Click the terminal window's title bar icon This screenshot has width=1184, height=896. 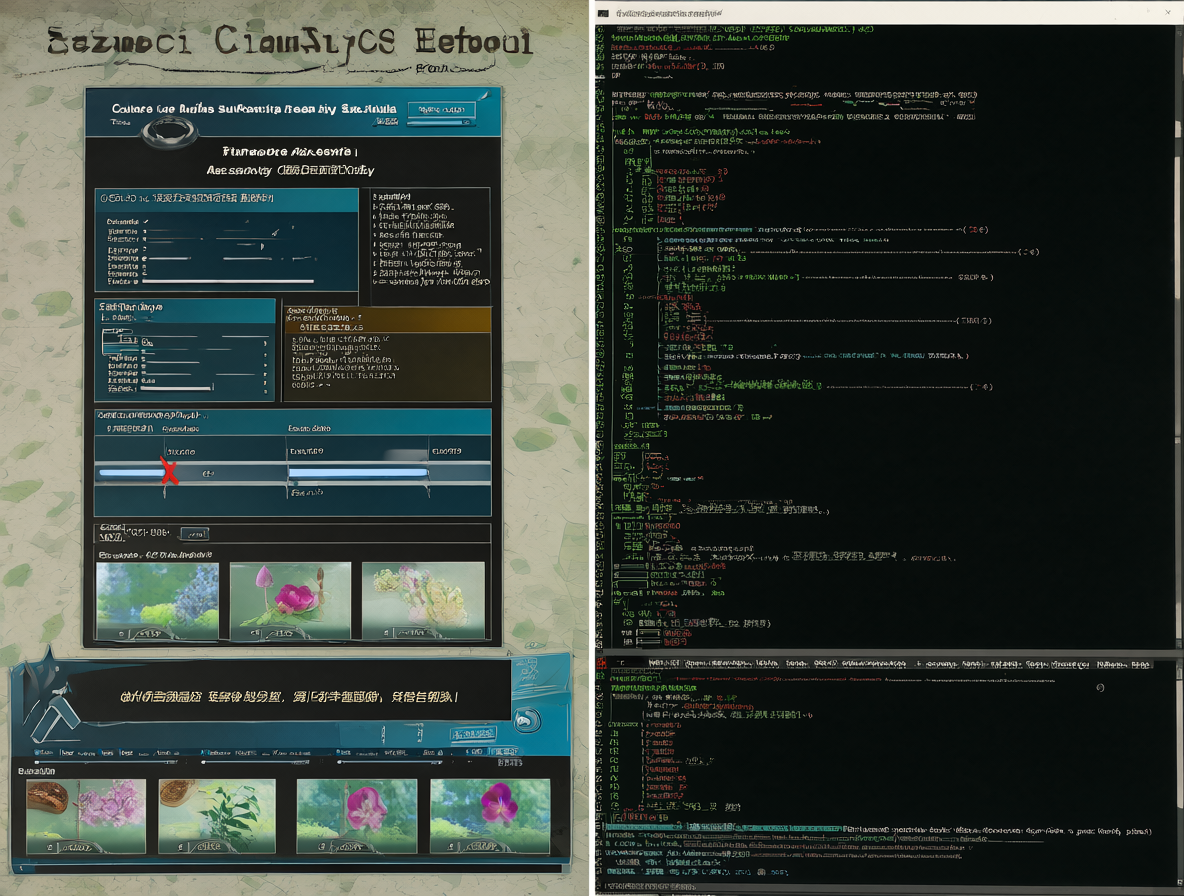click(603, 13)
